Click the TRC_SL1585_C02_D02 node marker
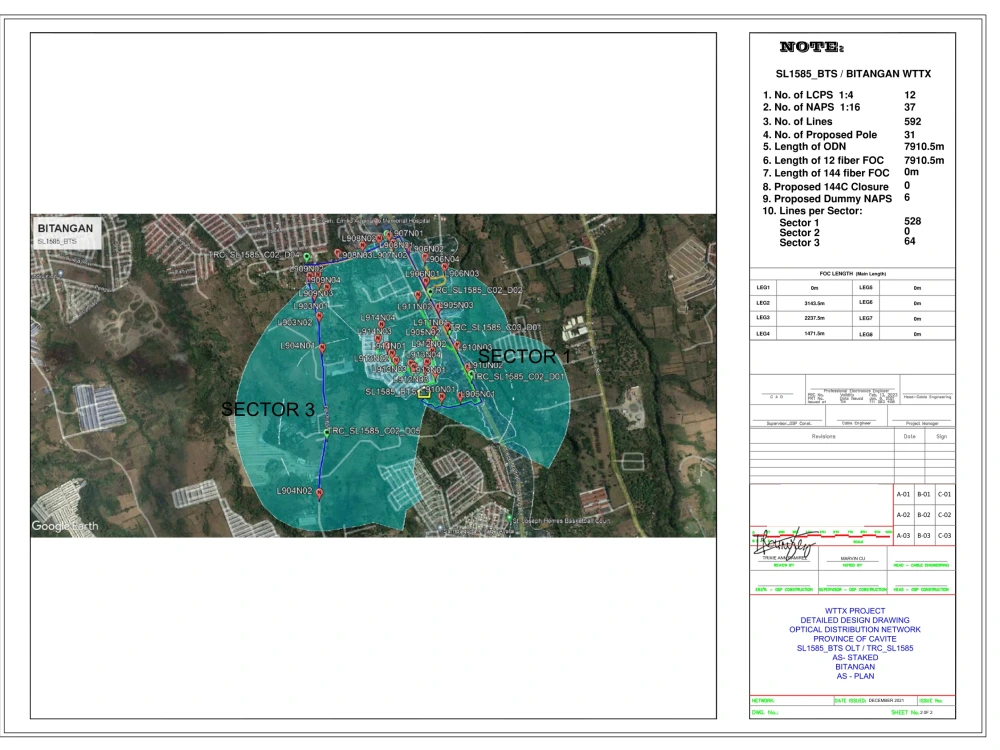Screen dimensions: 1000x750 click(x=430, y=291)
